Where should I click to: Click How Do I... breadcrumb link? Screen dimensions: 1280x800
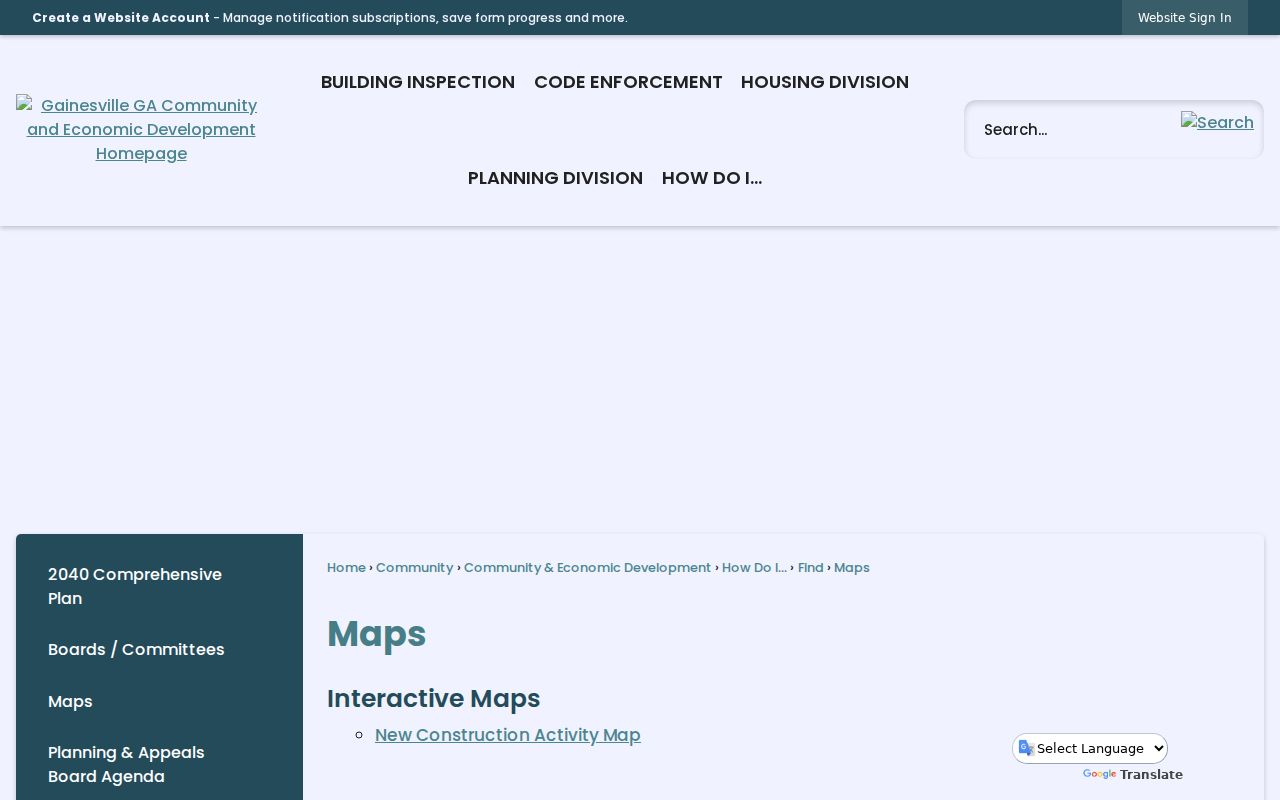(754, 567)
